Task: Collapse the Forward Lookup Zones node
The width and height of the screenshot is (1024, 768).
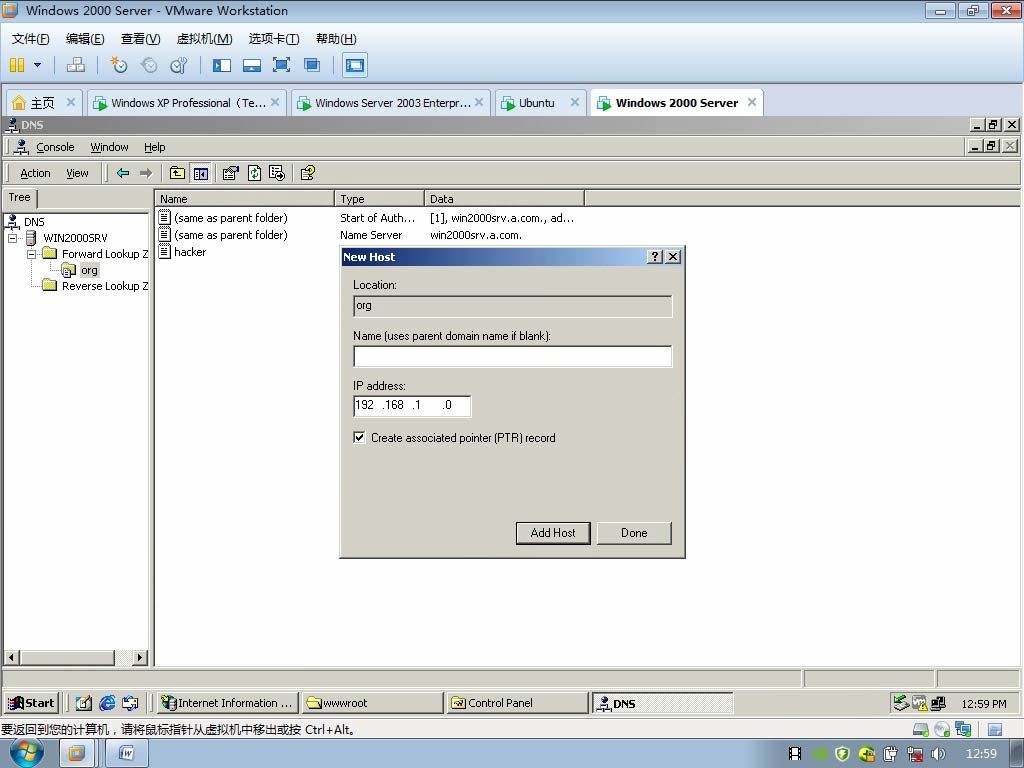Action: tap(31, 254)
